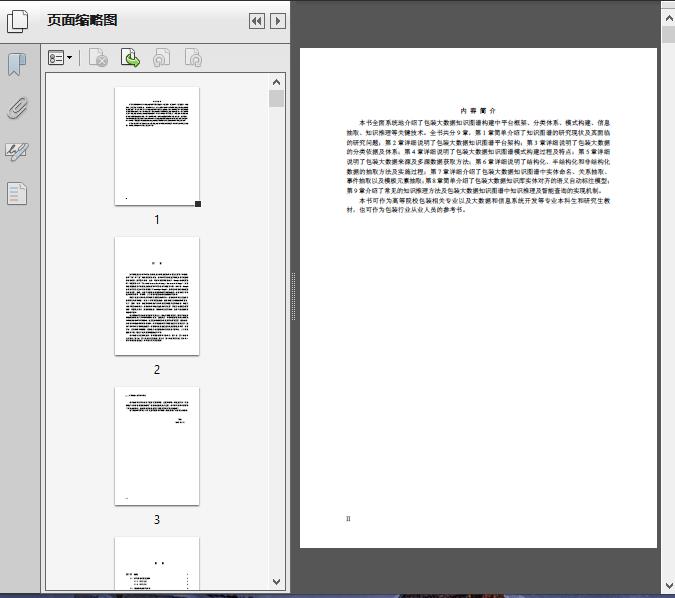
Task: Click the right-arrow expand button in panel header
Action: (x=278, y=21)
